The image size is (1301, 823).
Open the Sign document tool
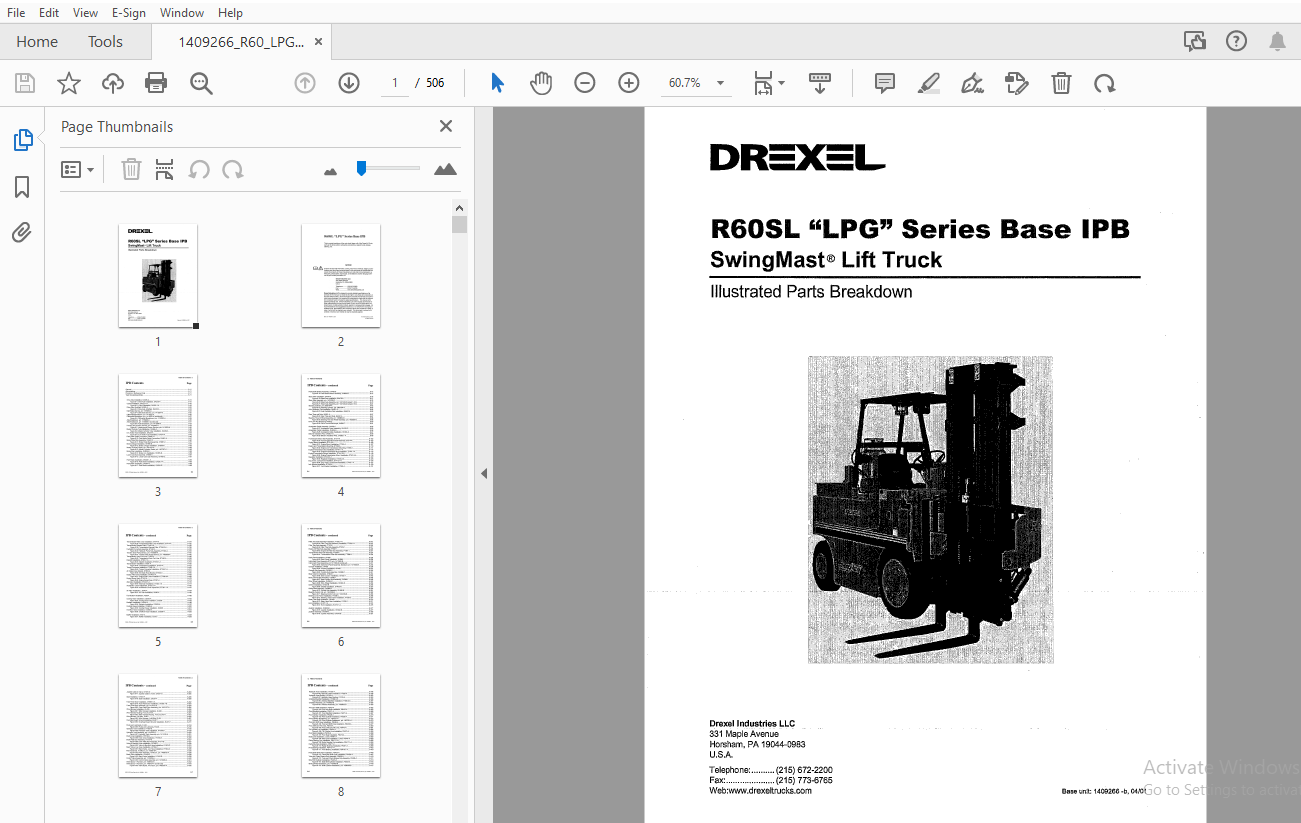[972, 83]
